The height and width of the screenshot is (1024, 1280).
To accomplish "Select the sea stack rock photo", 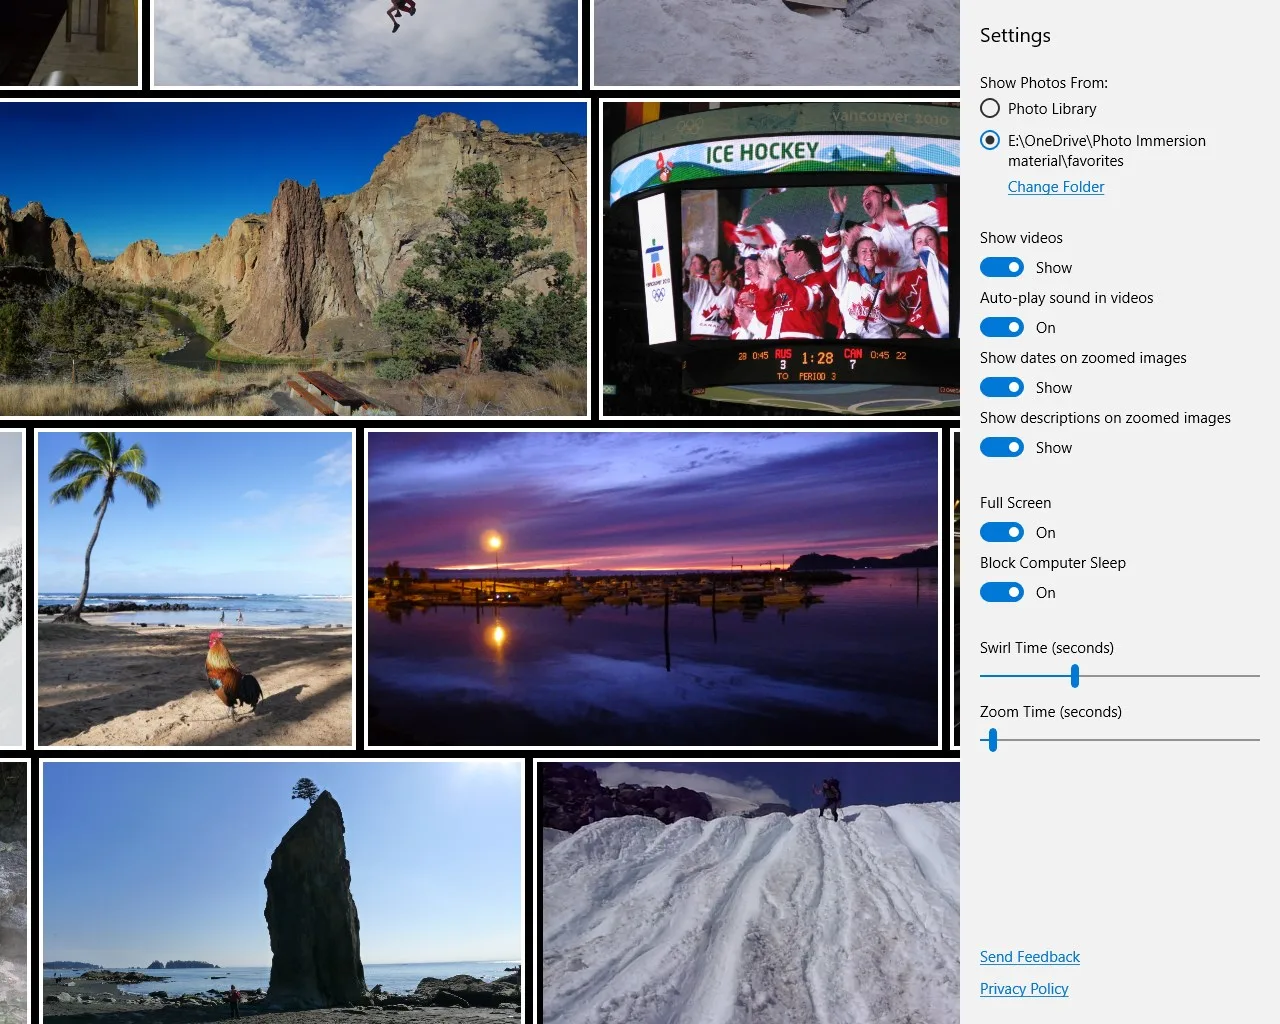I will tap(283, 892).
